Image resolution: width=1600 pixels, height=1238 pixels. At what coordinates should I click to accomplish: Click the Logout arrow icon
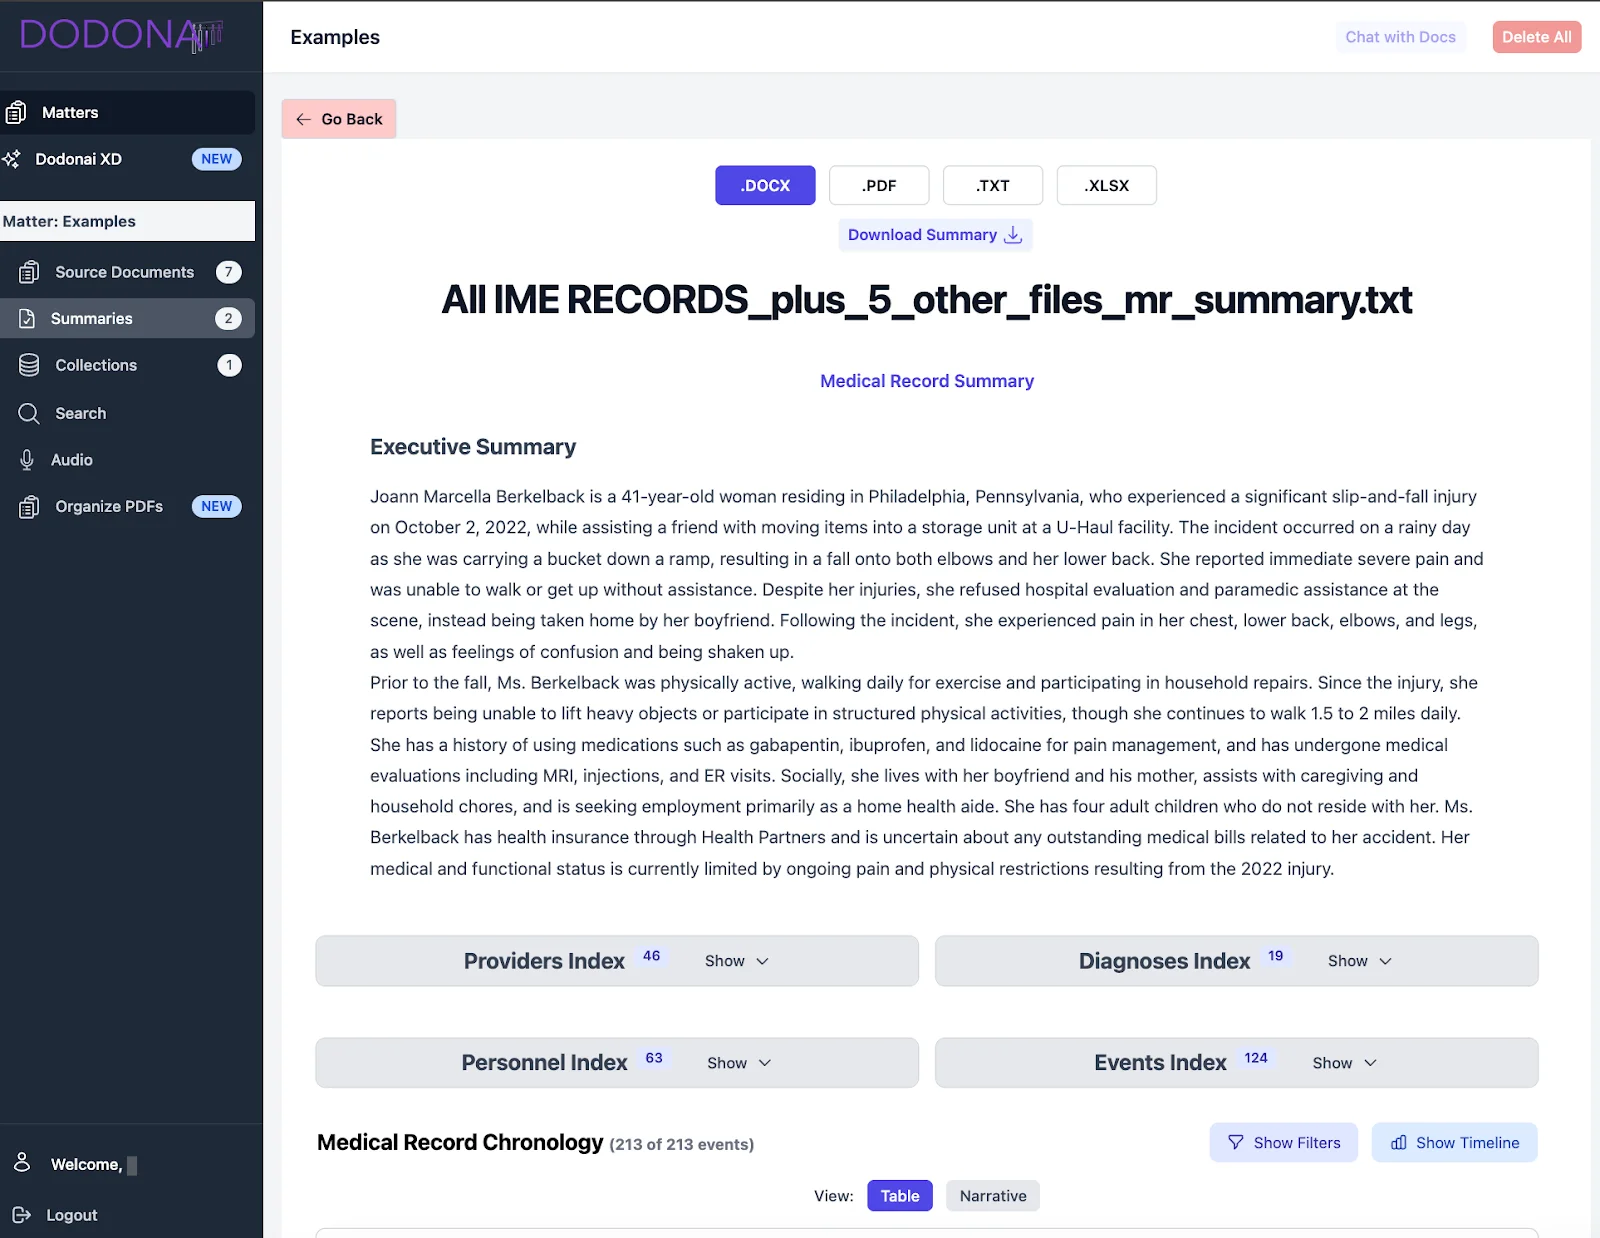pyautogui.click(x=21, y=1215)
